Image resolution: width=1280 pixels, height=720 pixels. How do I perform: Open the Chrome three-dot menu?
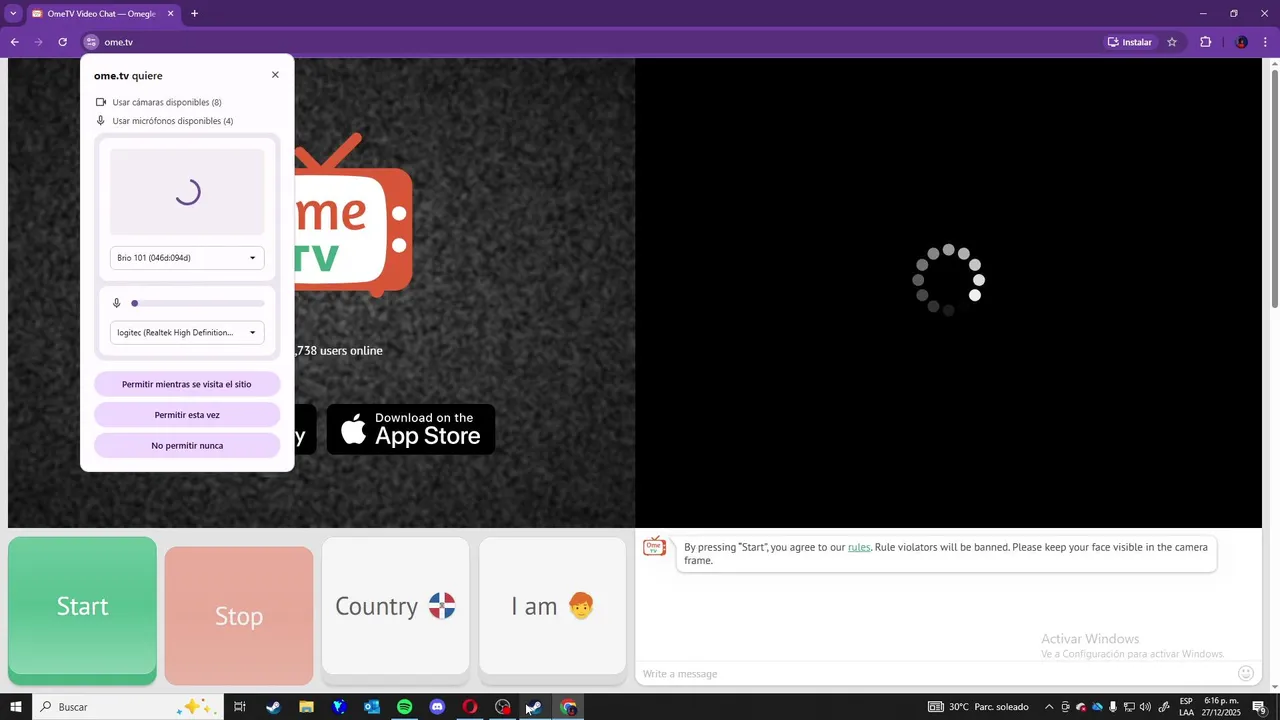click(1266, 42)
